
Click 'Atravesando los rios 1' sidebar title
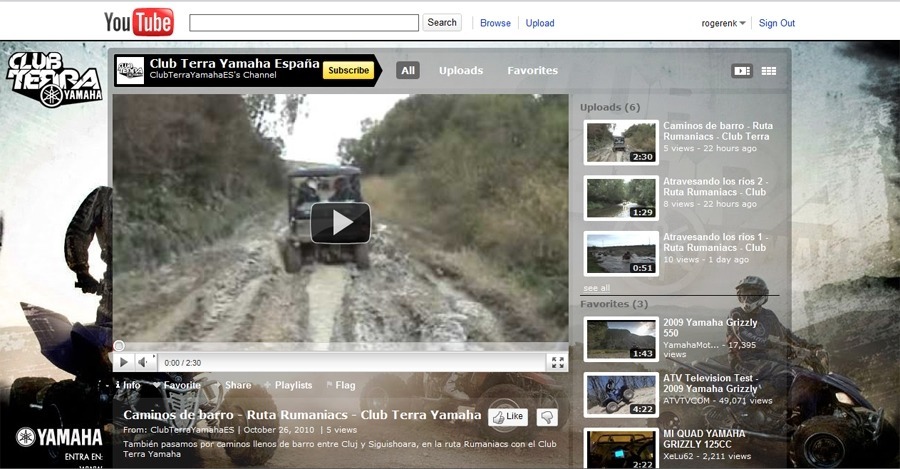[x=715, y=242]
